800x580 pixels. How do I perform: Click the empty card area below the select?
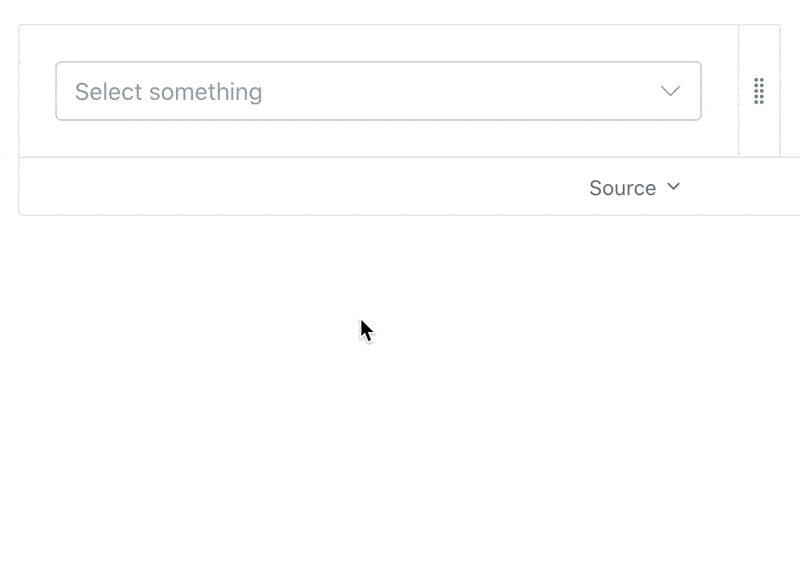point(378,140)
